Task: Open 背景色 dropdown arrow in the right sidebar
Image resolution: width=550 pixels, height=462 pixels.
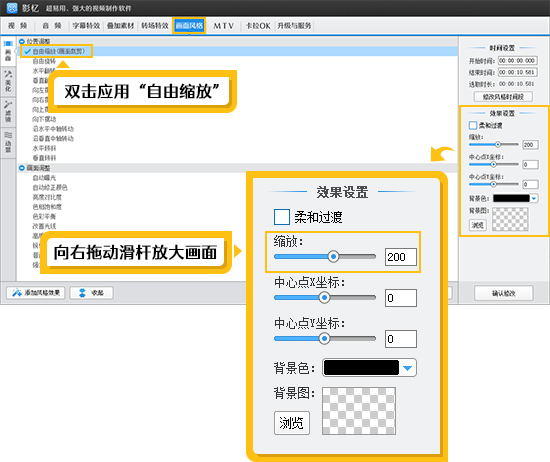Action: tap(534, 199)
